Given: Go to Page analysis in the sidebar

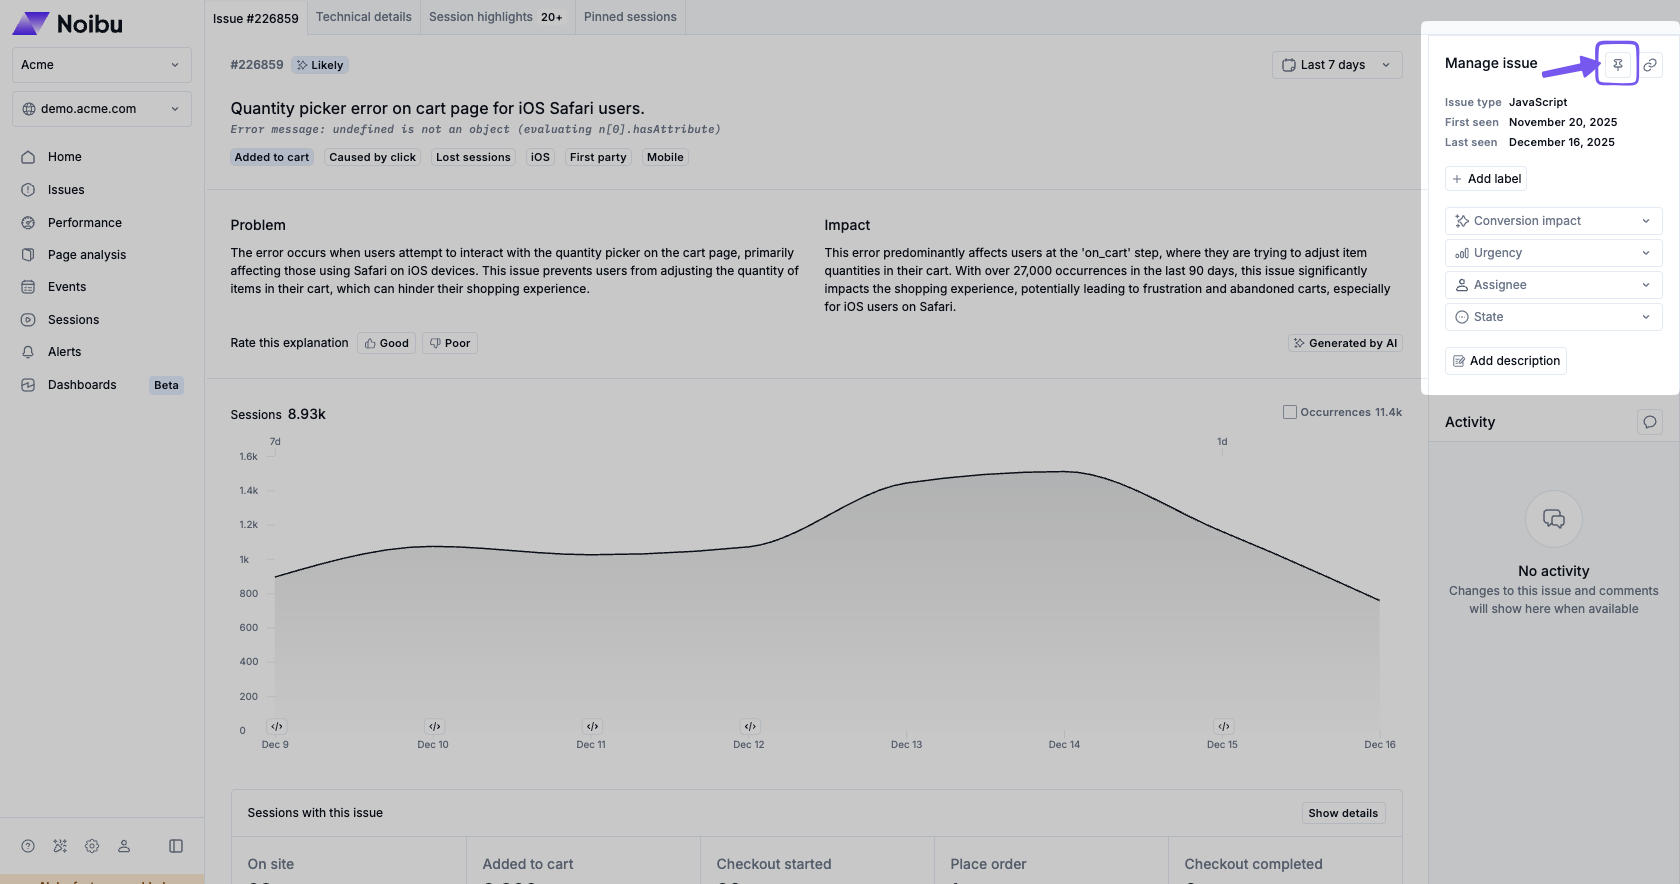Looking at the screenshot, I should click(x=87, y=255).
